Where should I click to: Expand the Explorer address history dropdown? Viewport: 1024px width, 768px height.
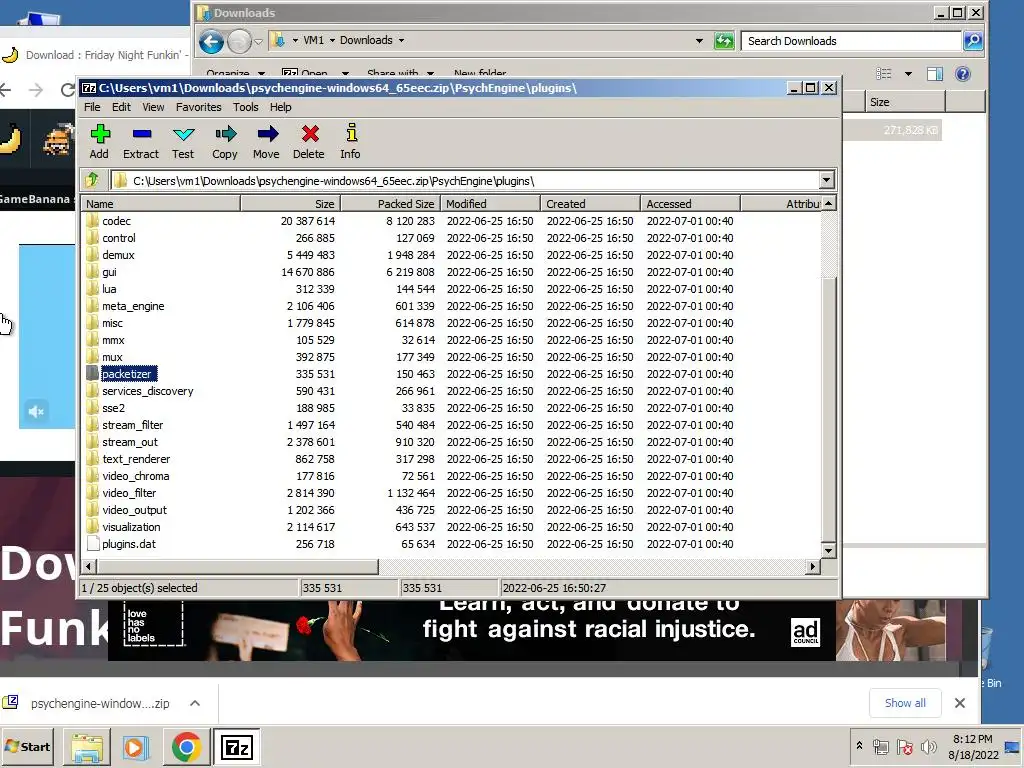click(699, 40)
